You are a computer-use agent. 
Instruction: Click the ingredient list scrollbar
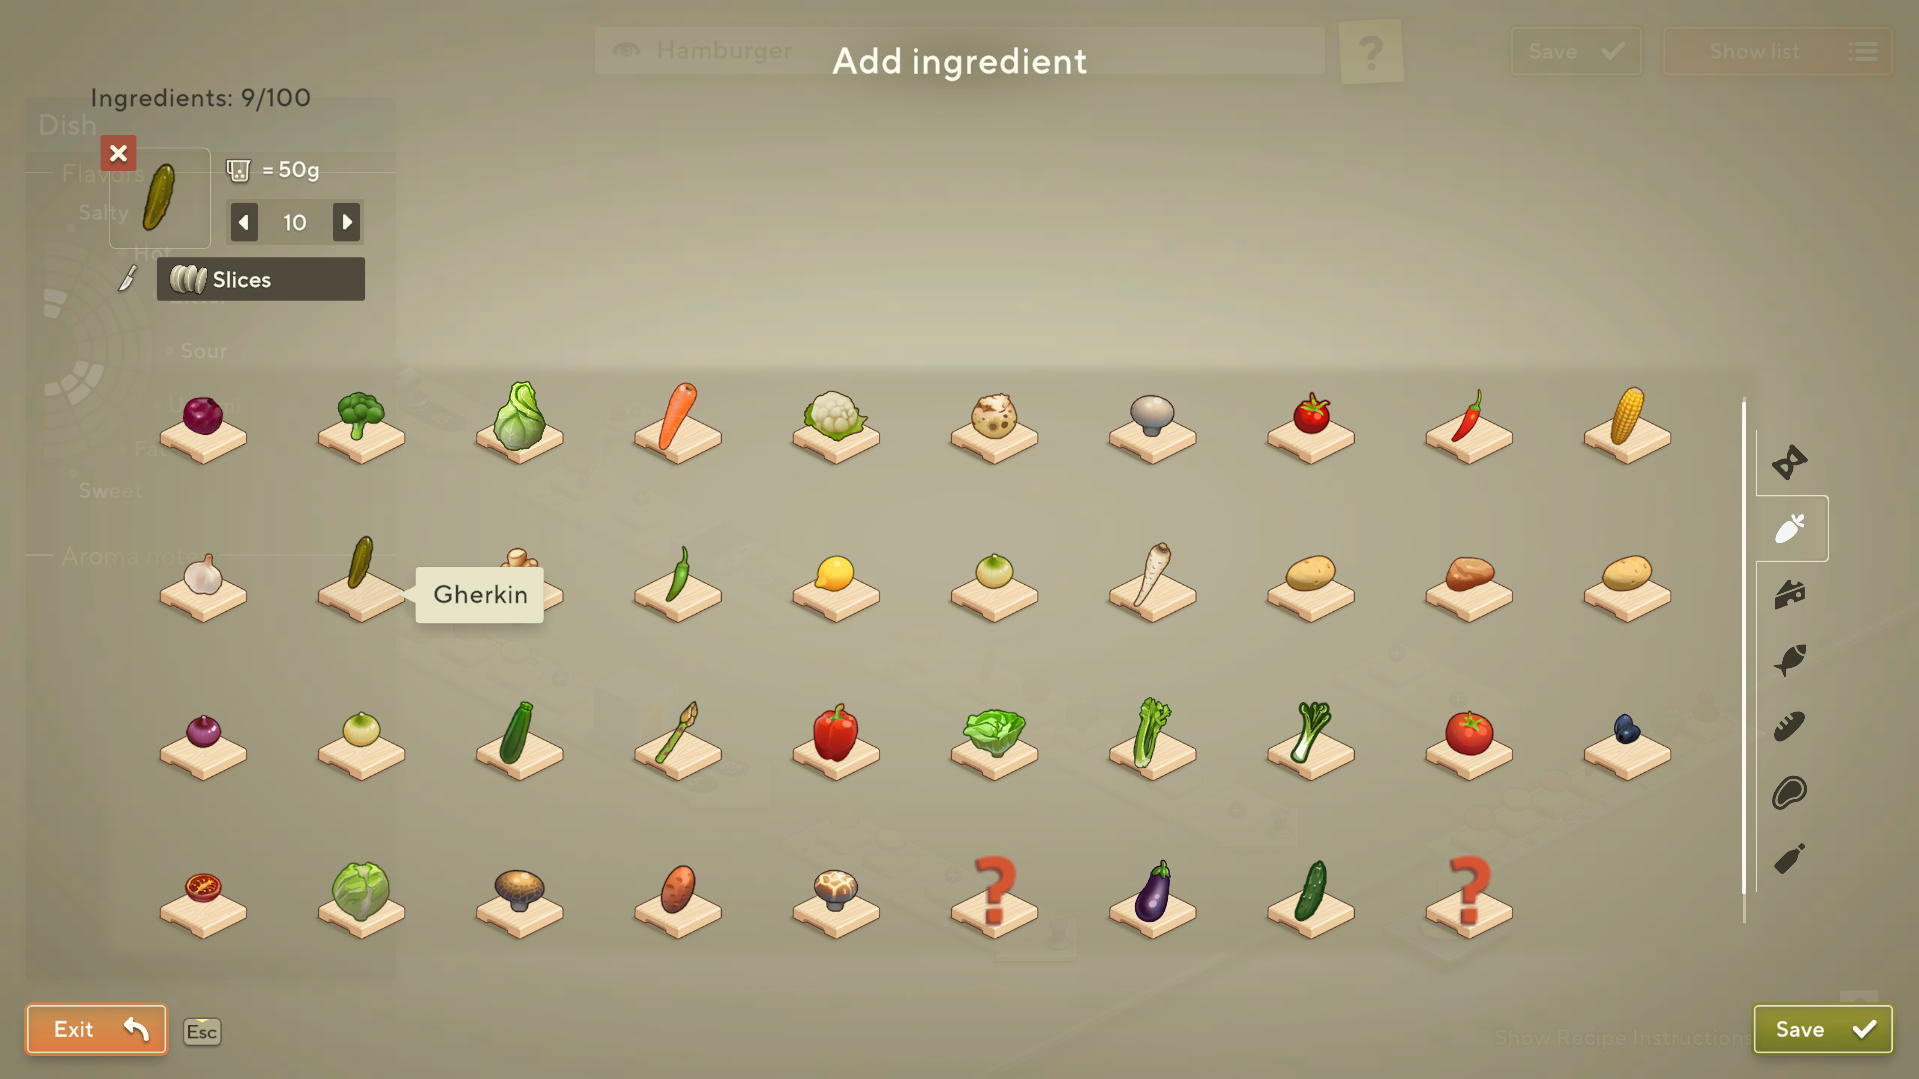(1744, 660)
